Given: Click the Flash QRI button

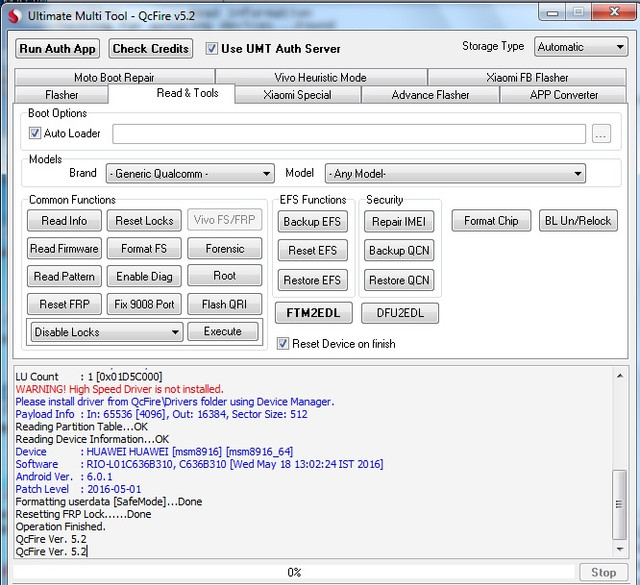Looking at the screenshot, I should click(x=224, y=304).
